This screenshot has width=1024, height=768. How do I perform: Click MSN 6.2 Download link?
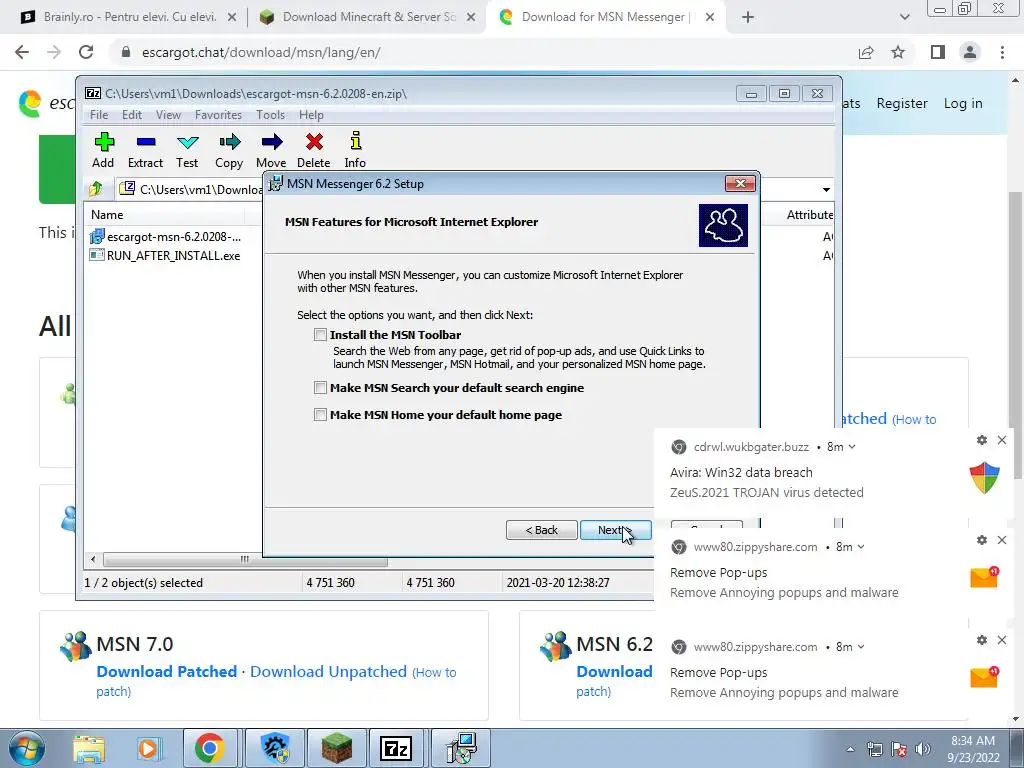(x=614, y=671)
